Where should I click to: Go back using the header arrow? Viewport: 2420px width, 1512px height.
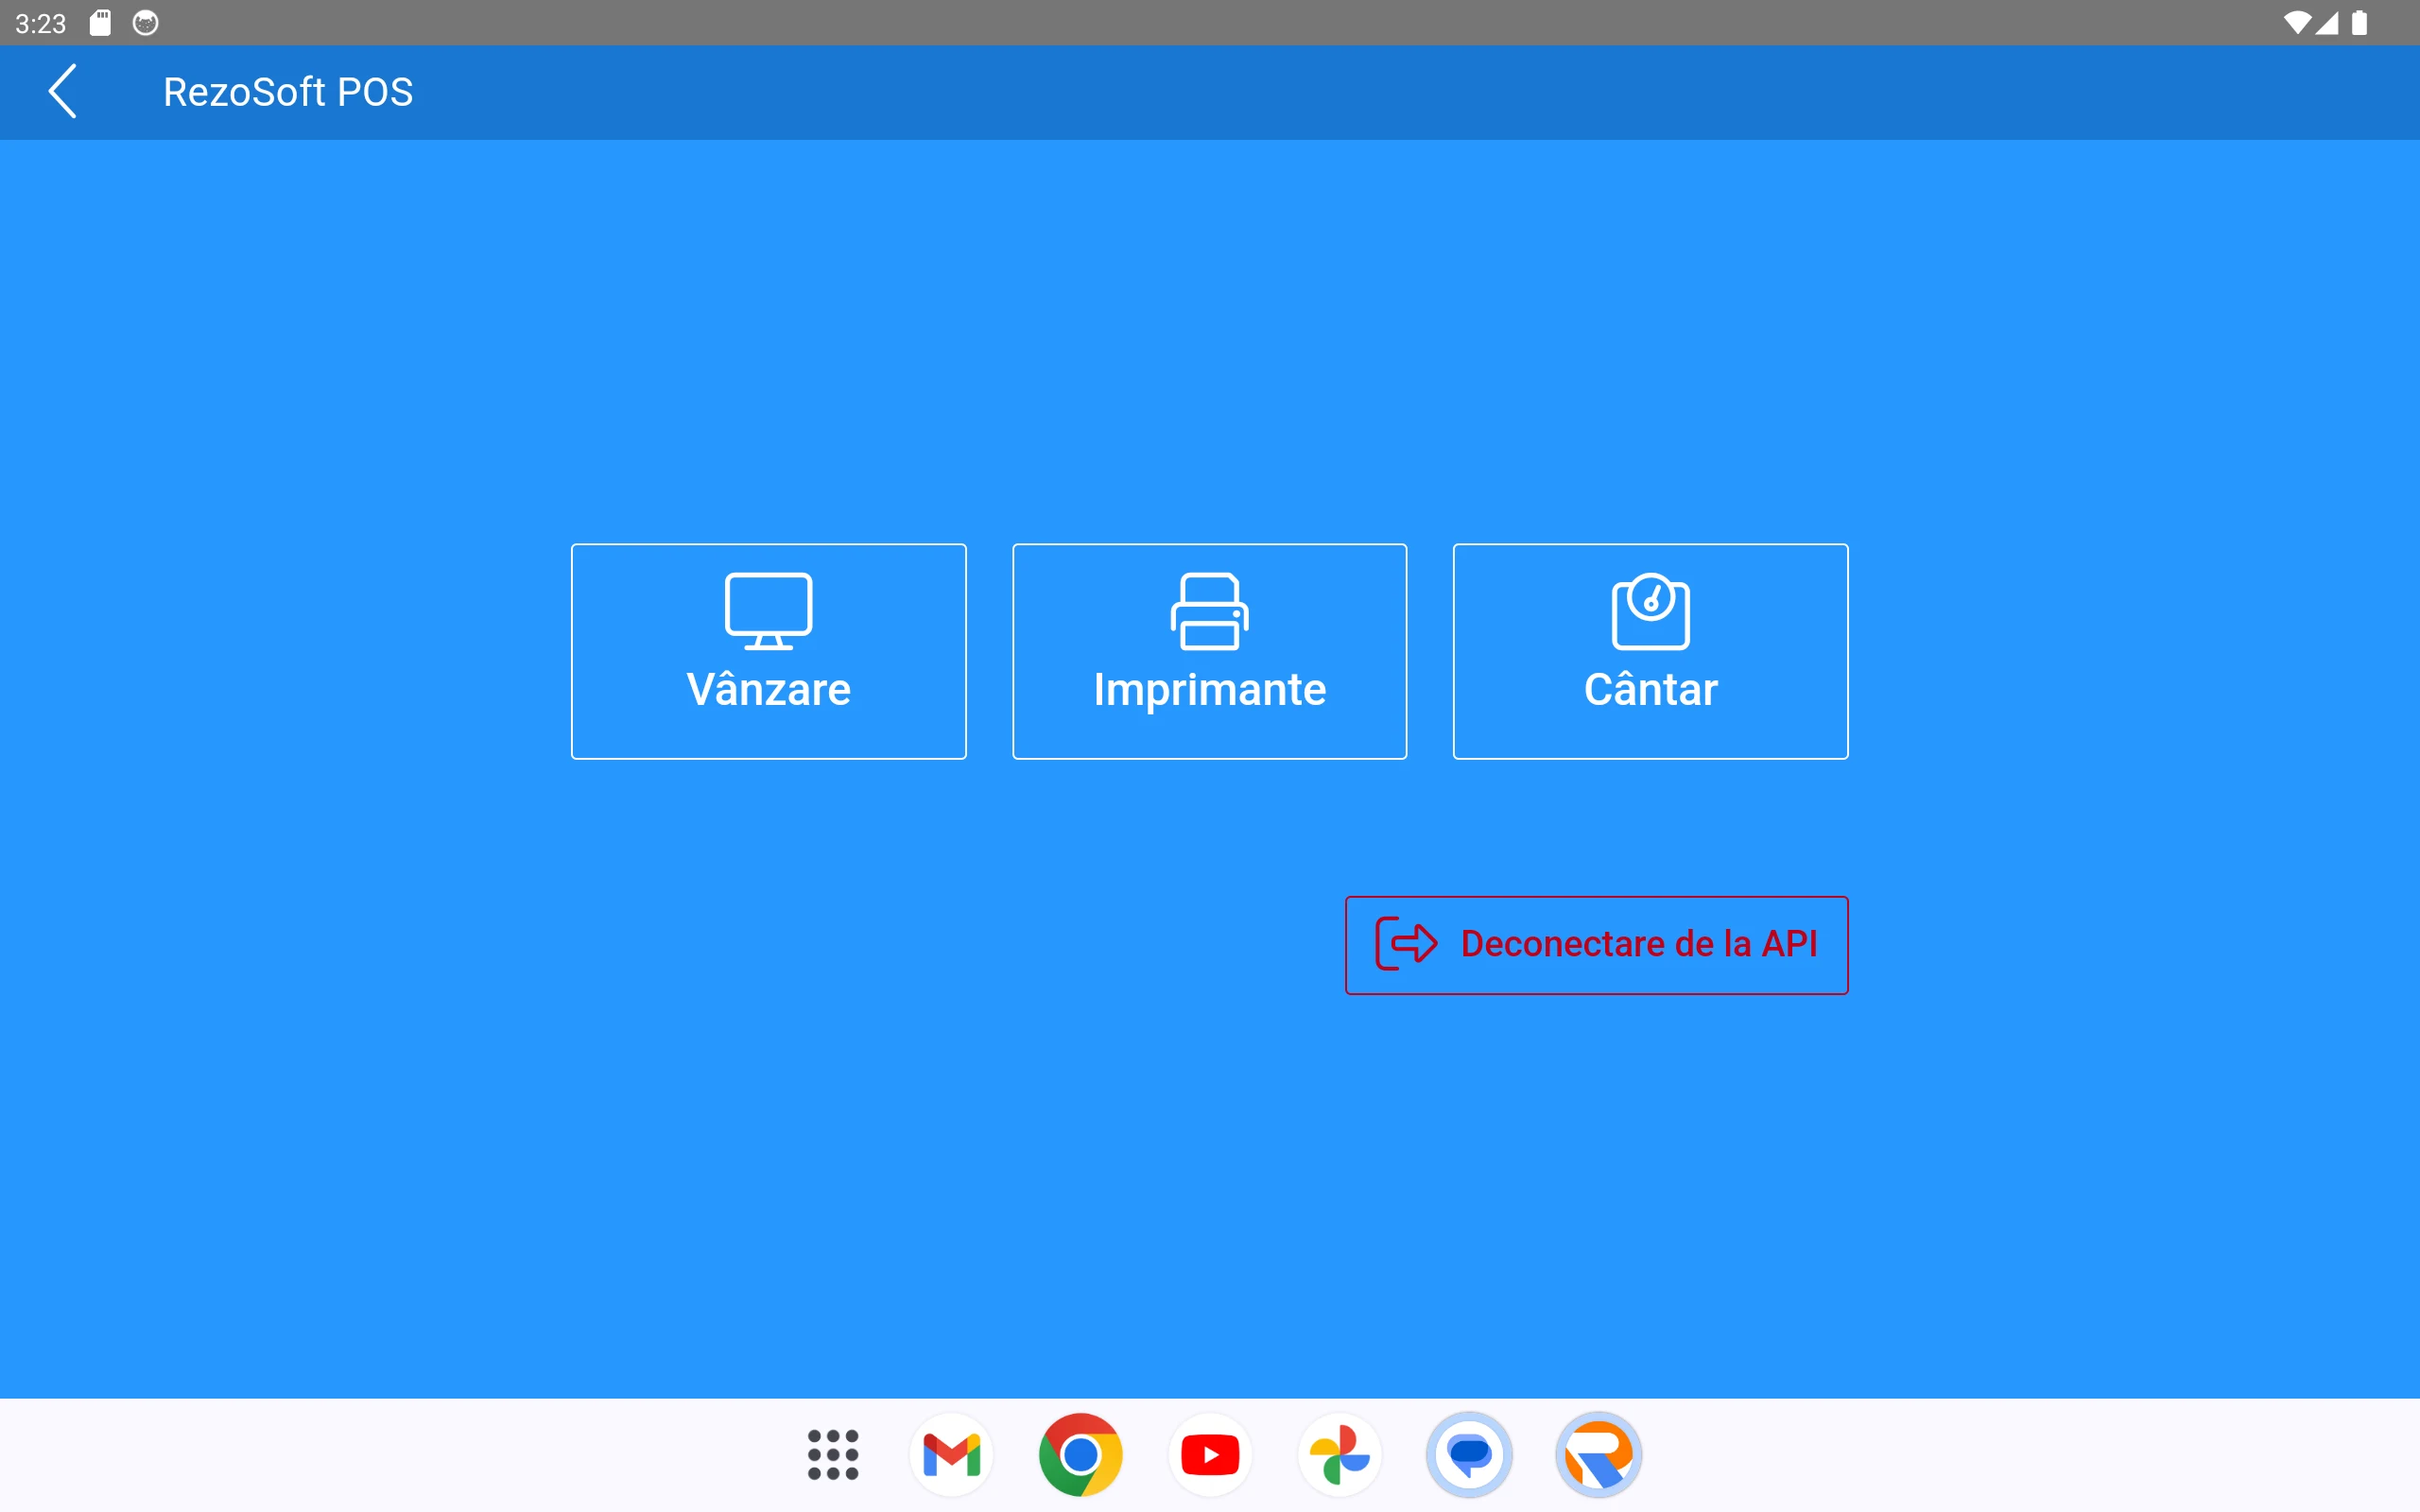62,92
